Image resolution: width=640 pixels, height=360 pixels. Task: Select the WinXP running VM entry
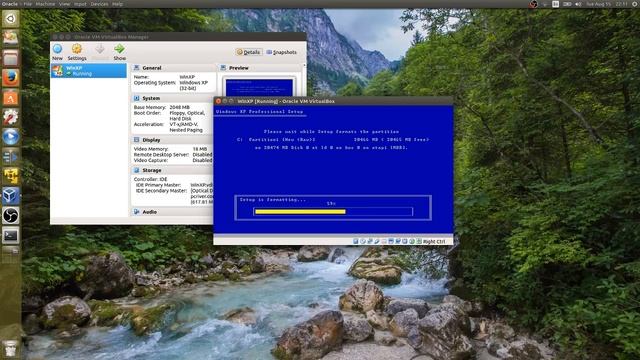pos(89,71)
